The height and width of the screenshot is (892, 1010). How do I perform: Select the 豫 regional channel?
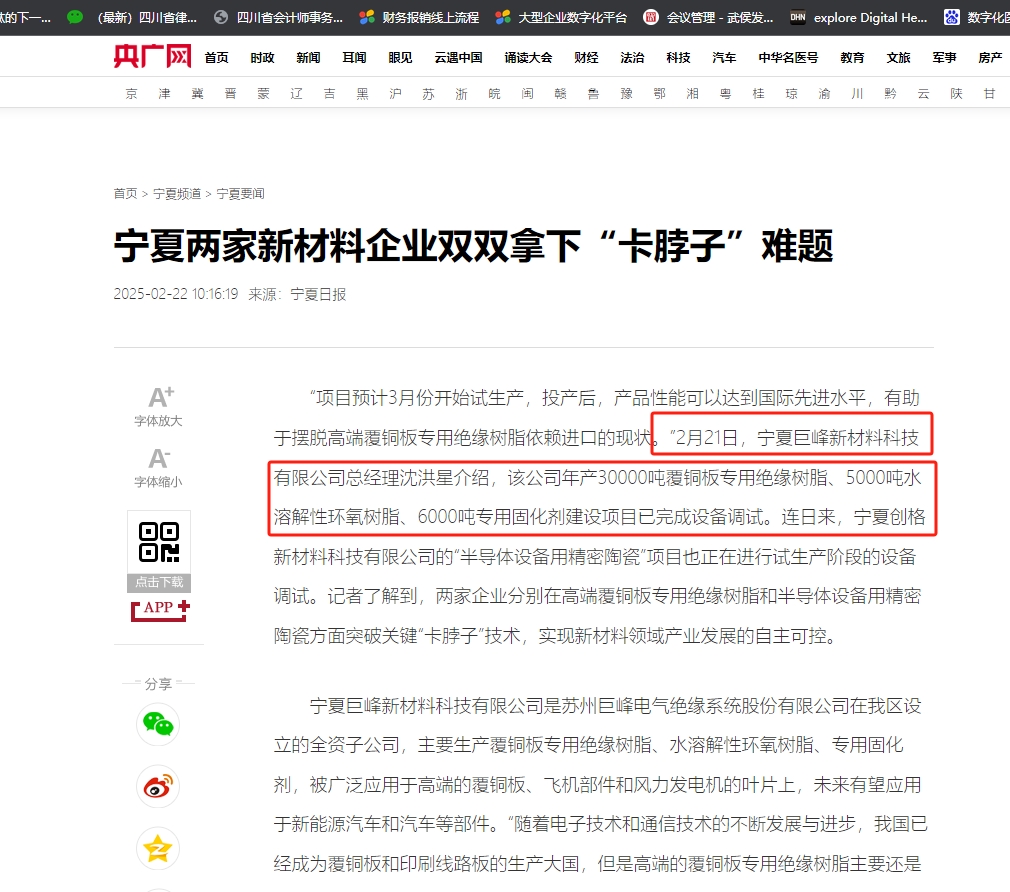[627, 93]
